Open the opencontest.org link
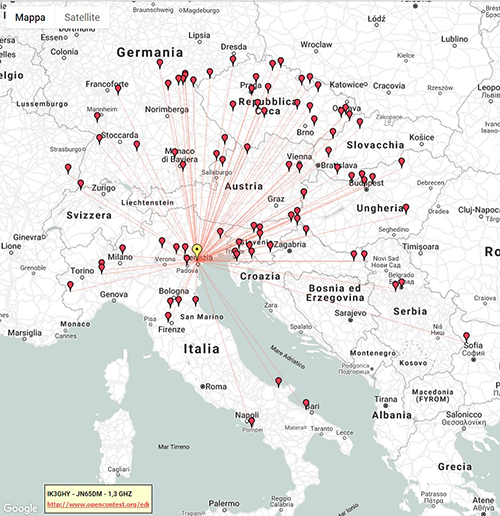 [x=98, y=504]
